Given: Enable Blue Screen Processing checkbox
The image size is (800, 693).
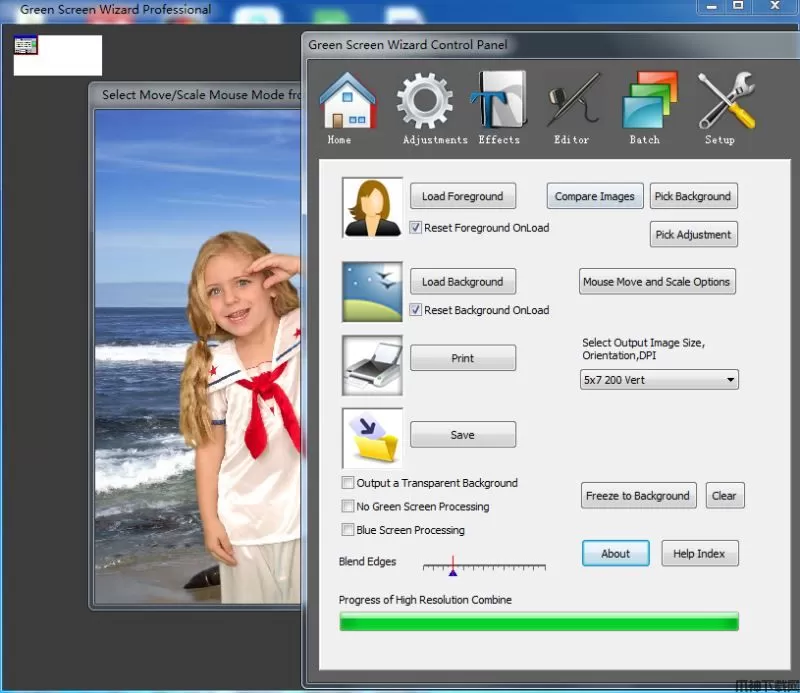Looking at the screenshot, I should click(348, 530).
